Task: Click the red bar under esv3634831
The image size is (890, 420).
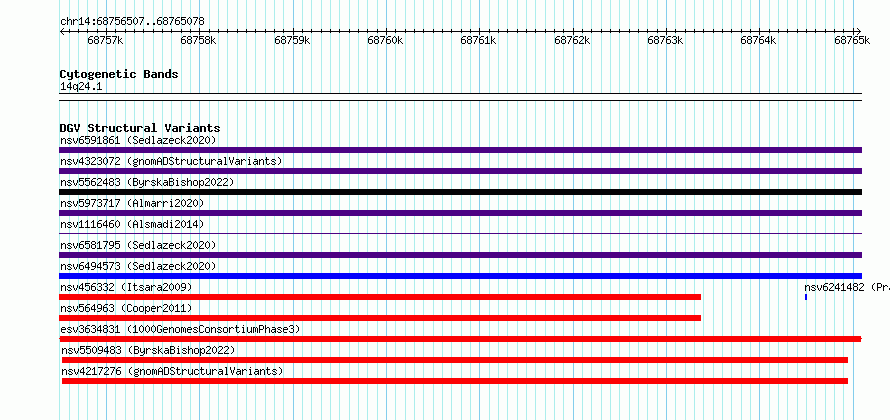Action: tap(460, 339)
